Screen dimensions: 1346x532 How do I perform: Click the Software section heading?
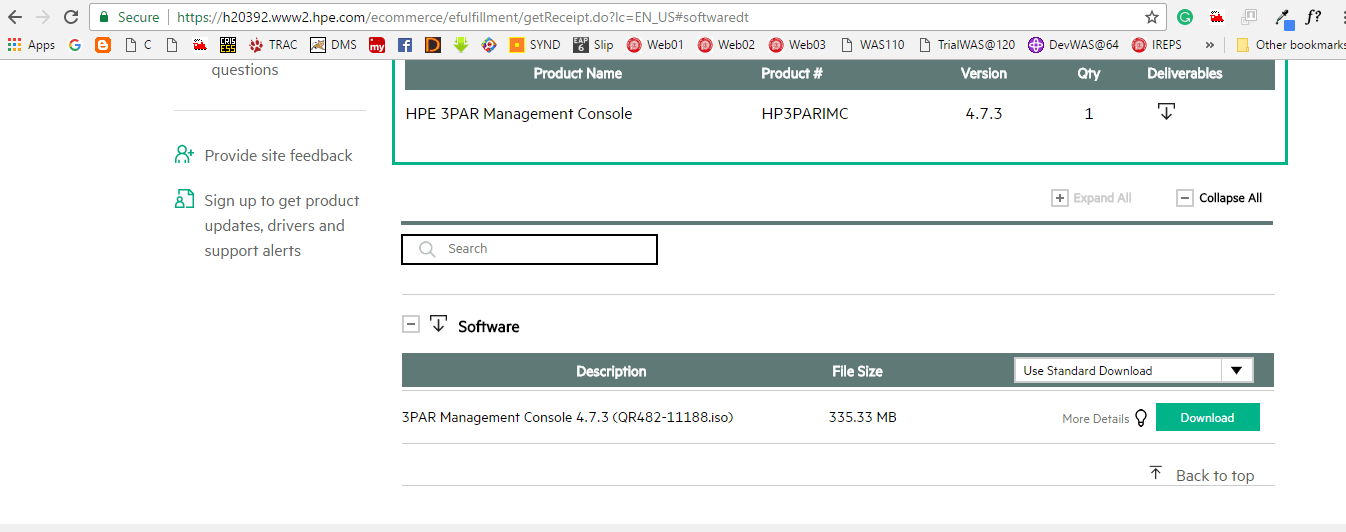[489, 326]
